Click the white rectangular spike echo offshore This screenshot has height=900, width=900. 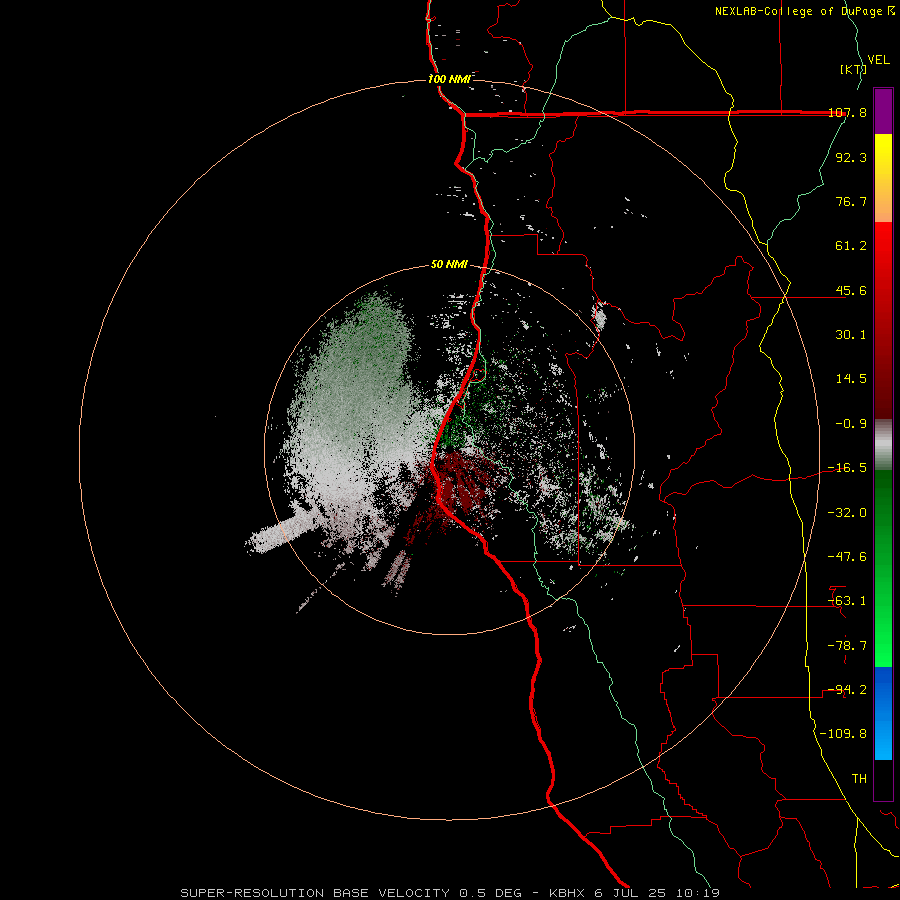coord(281,534)
